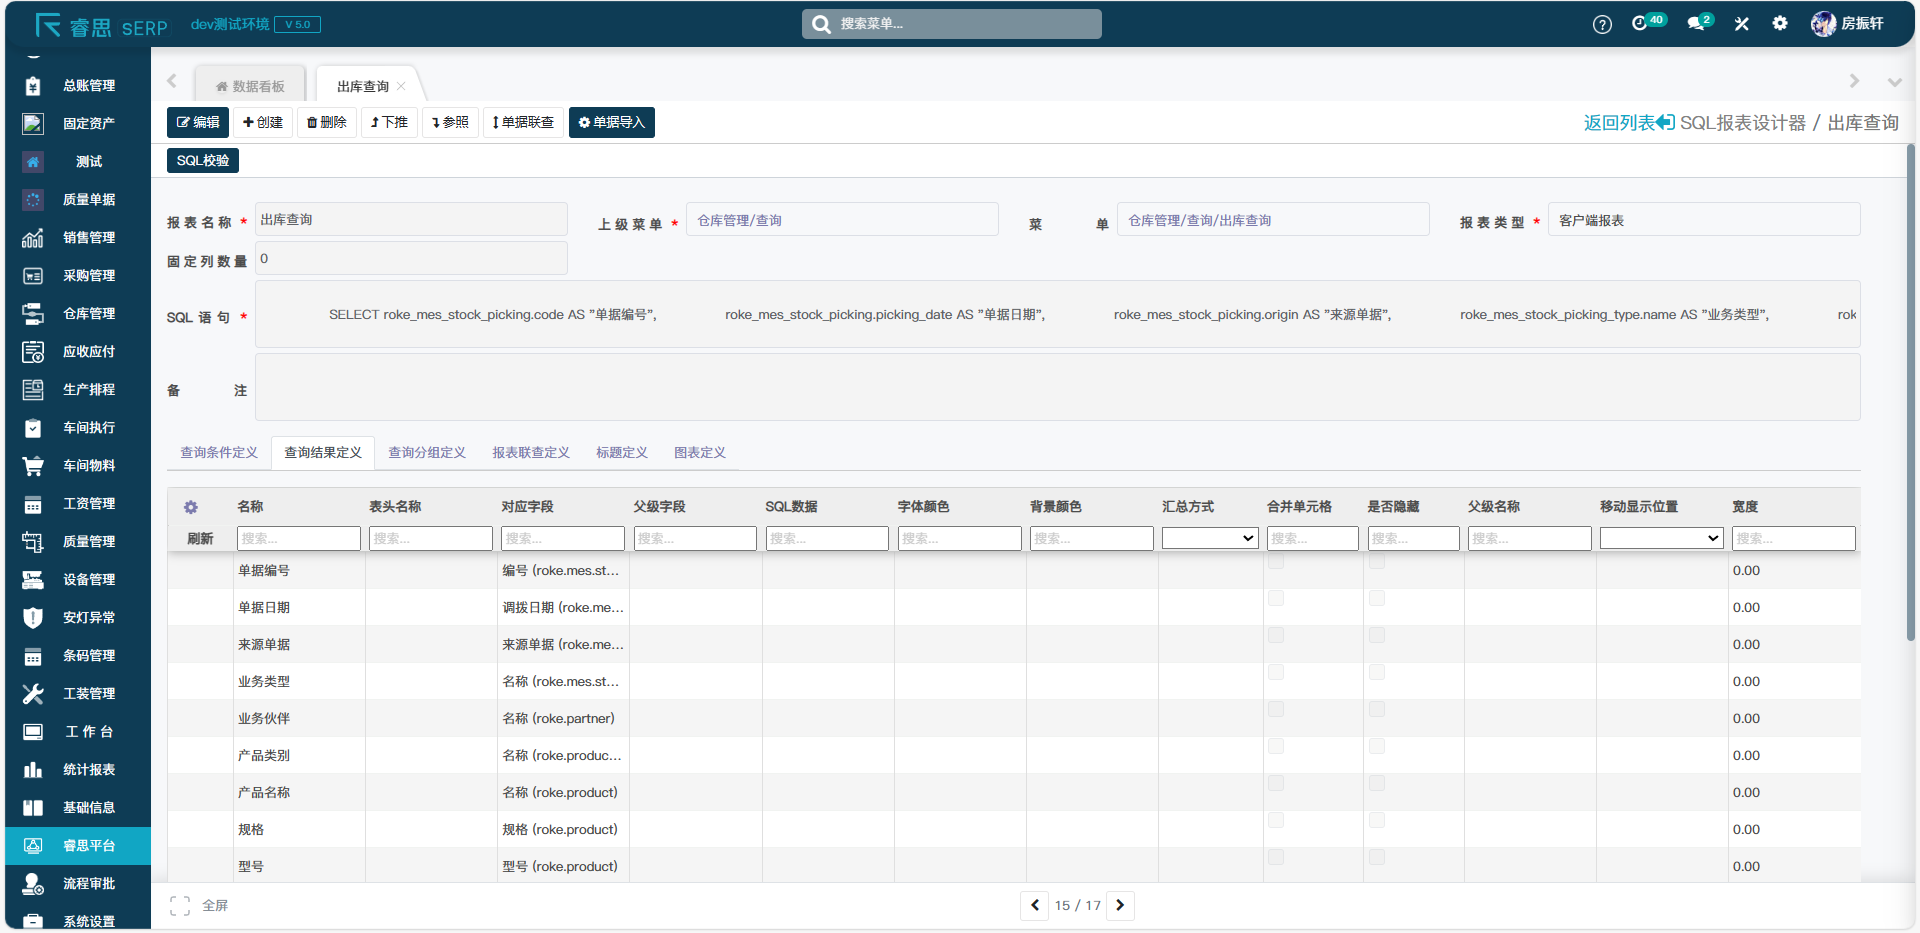Toggle 合并单元格 checkbox for 单据日期 row
The width and height of the screenshot is (1920, 933).
[x=1276, y=598]
